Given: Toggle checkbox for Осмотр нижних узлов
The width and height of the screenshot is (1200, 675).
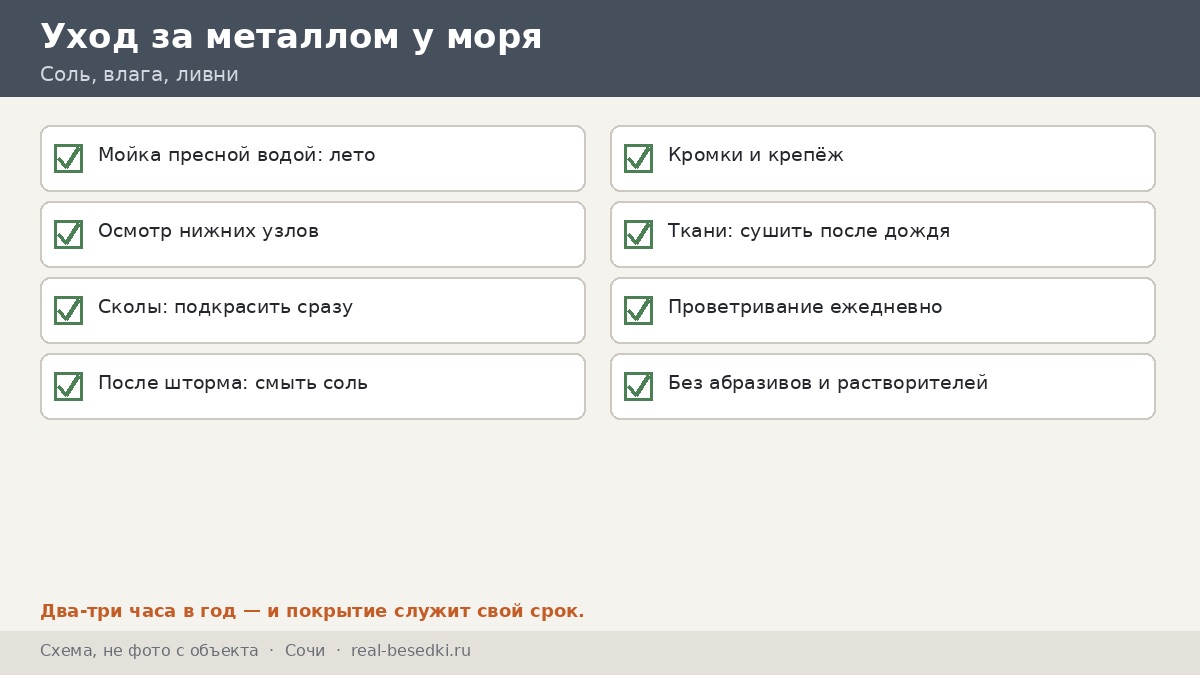Looking at the screenshot, I should click(68, 234).
